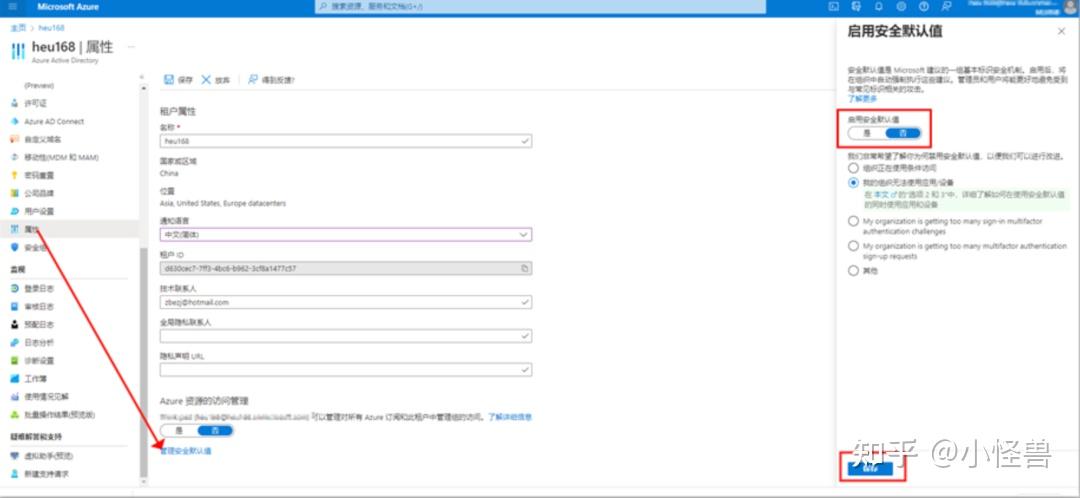Select 'too many multifactor sign-up requests' option
The image size is (1080, 498).
[x=853, y=246]
